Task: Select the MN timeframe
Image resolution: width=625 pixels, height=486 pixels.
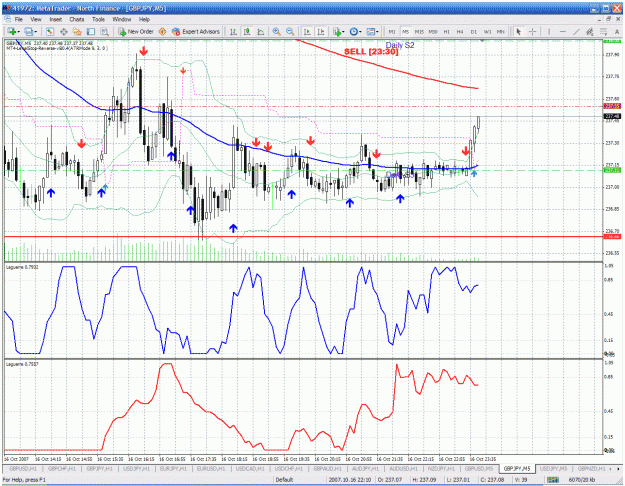Action: [x=501, y=31]
